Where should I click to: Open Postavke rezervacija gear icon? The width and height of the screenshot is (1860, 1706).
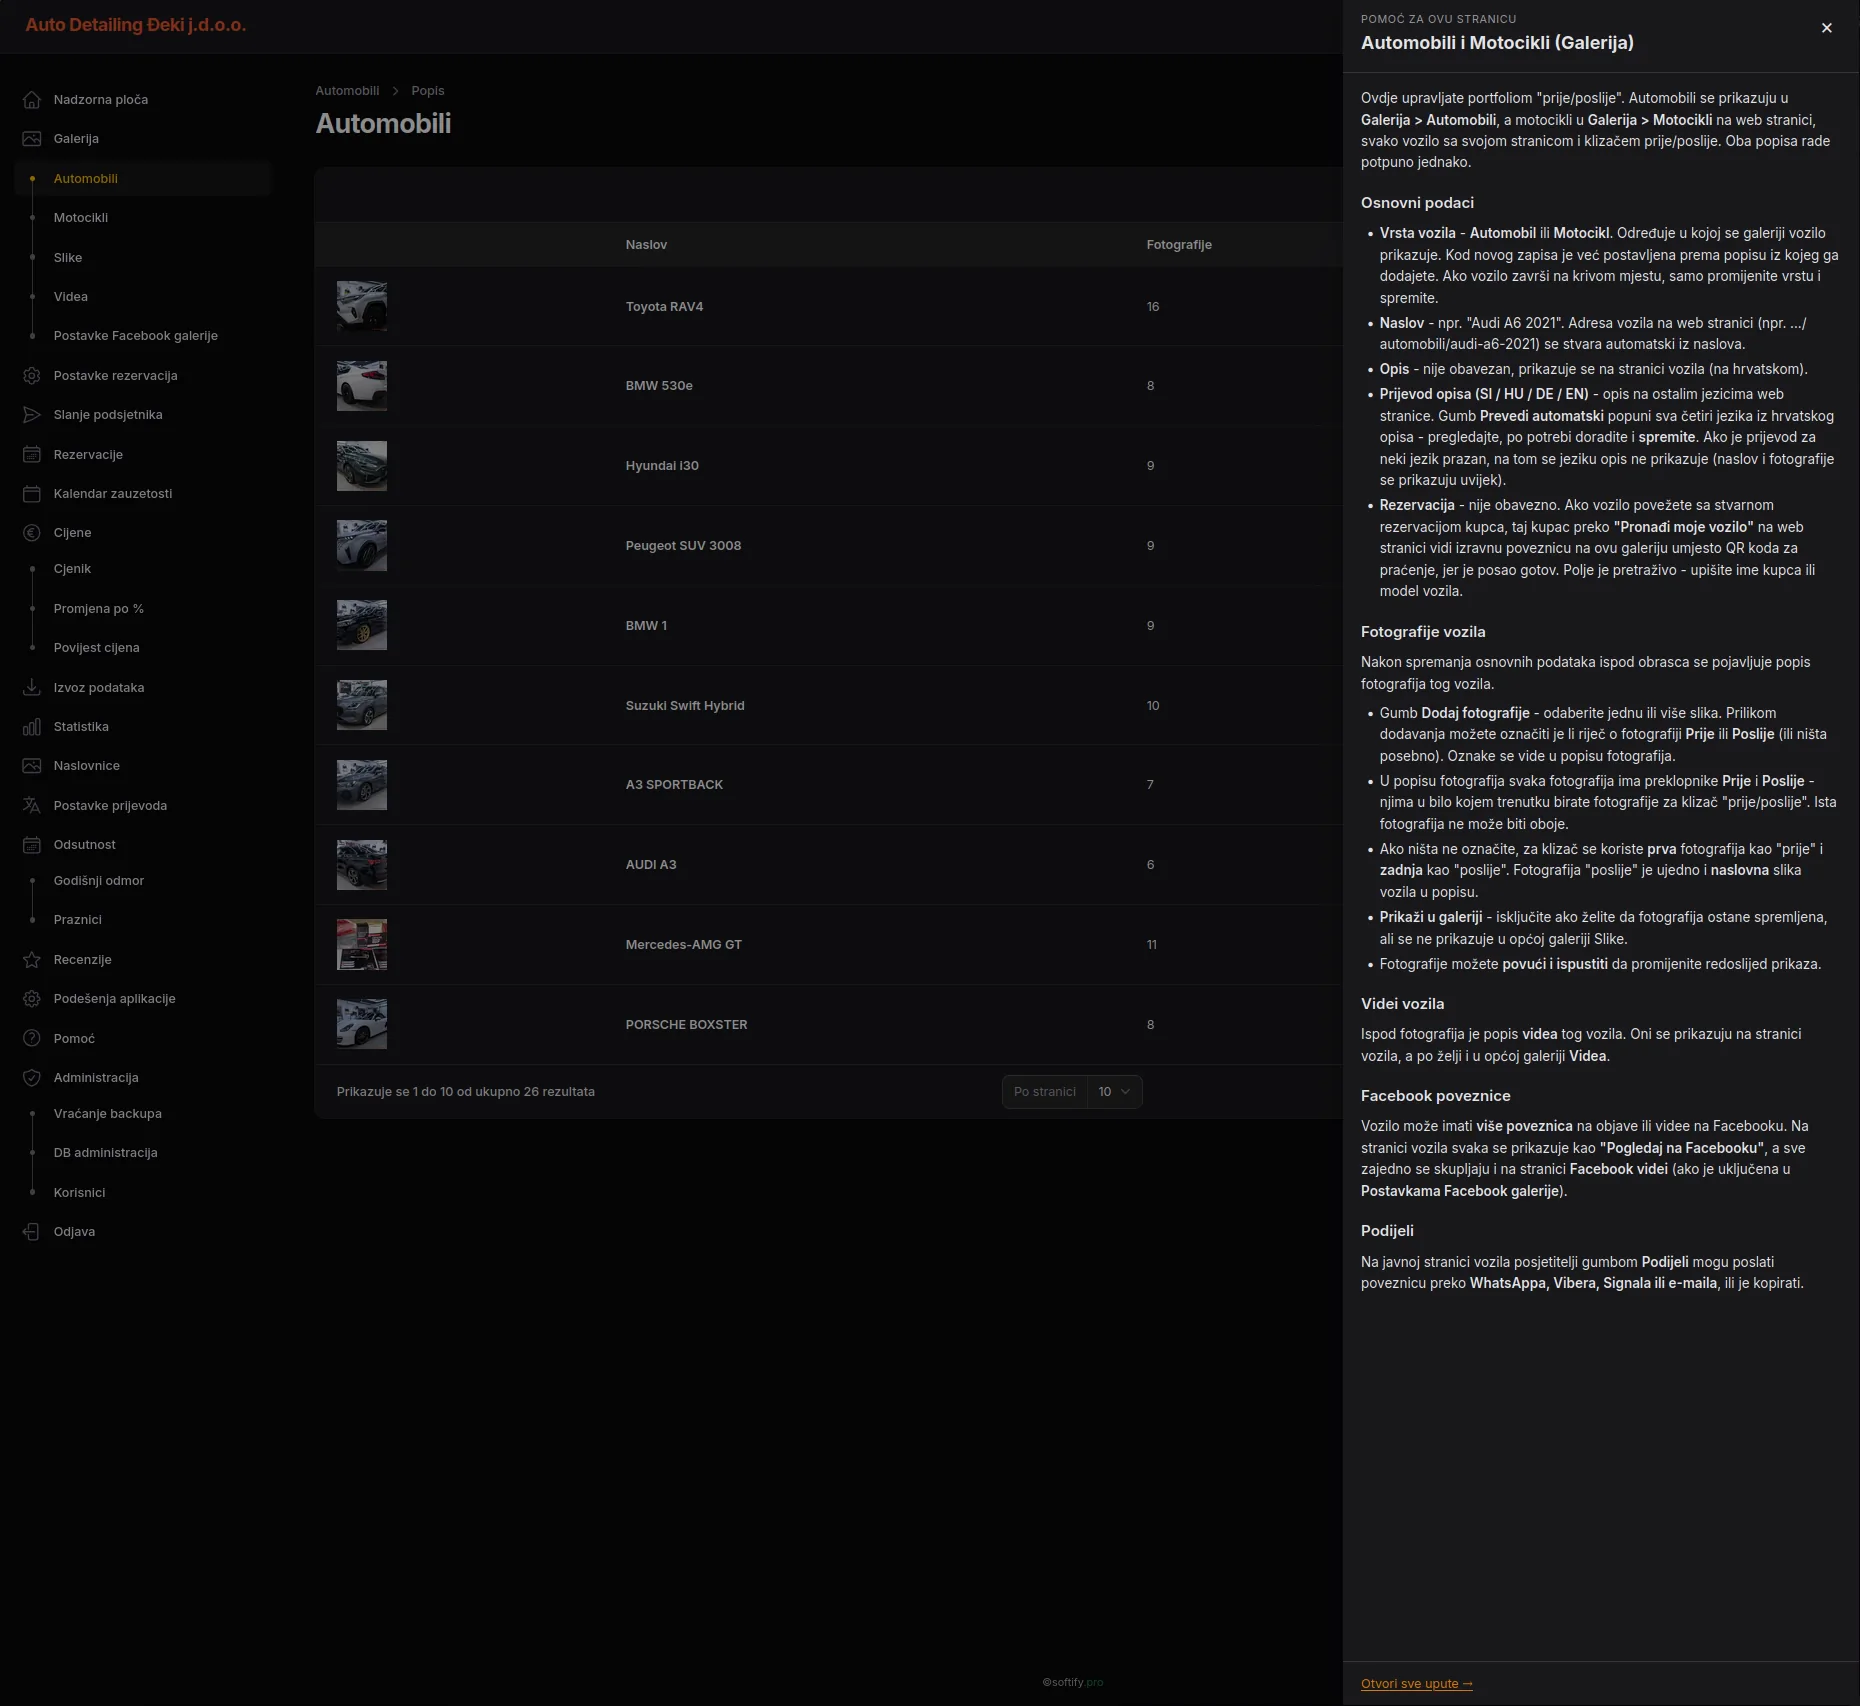32,376
